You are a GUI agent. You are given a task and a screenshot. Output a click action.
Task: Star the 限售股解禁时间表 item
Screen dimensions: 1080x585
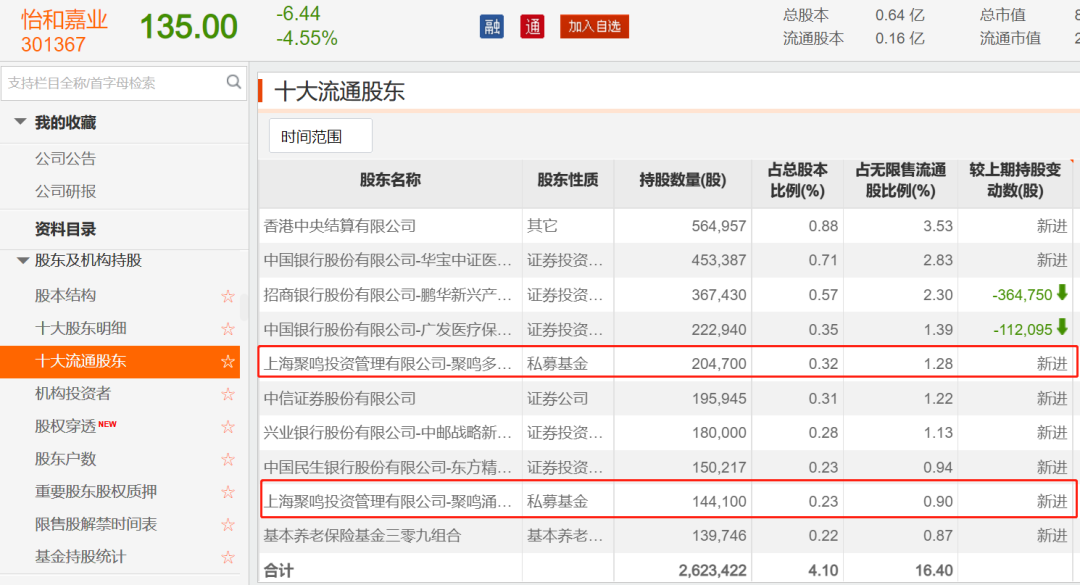pos(228,524)
